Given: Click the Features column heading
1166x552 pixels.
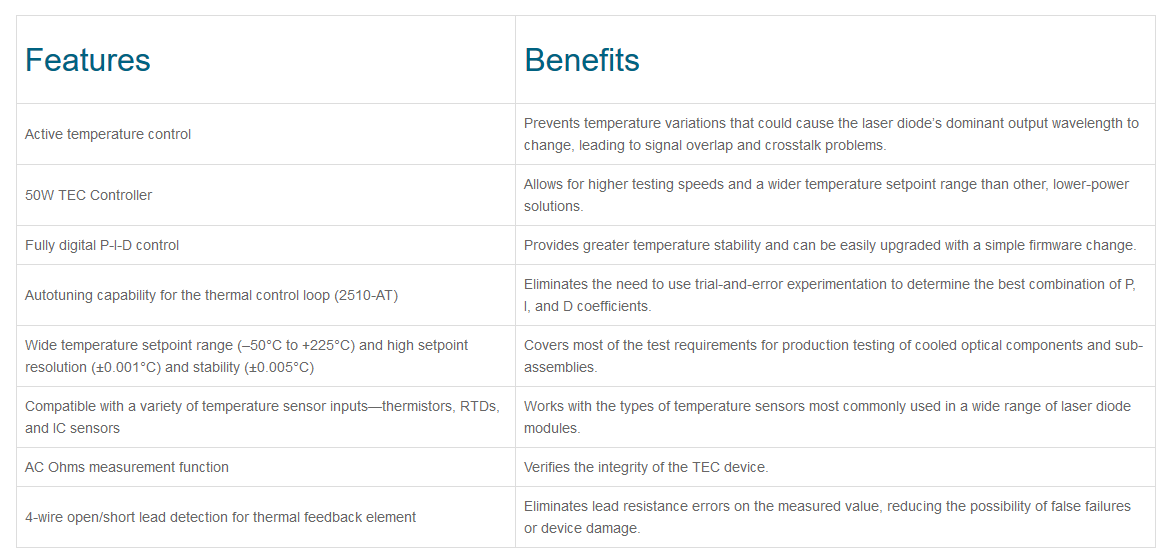Looking at the screenshot, I should pyautogui.click(x=88, y=60).
